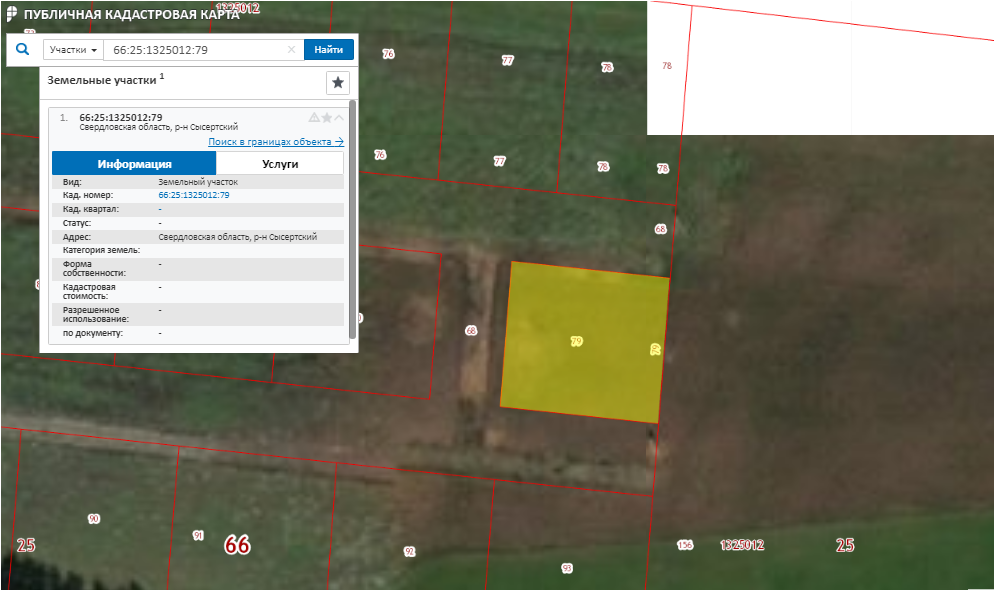Click the Кад. квартал value link
The image size is (995, 591).
(161, 209)
